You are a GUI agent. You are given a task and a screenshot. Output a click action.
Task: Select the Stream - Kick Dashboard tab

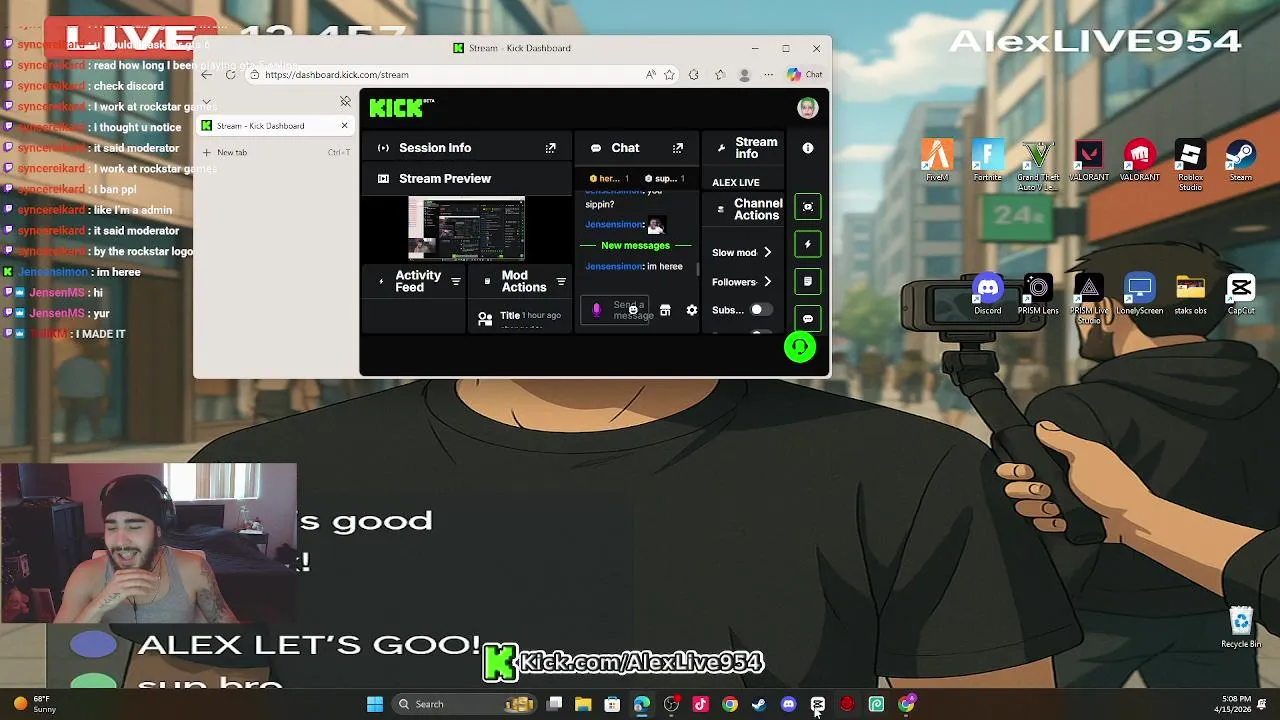tap(275, 126)
